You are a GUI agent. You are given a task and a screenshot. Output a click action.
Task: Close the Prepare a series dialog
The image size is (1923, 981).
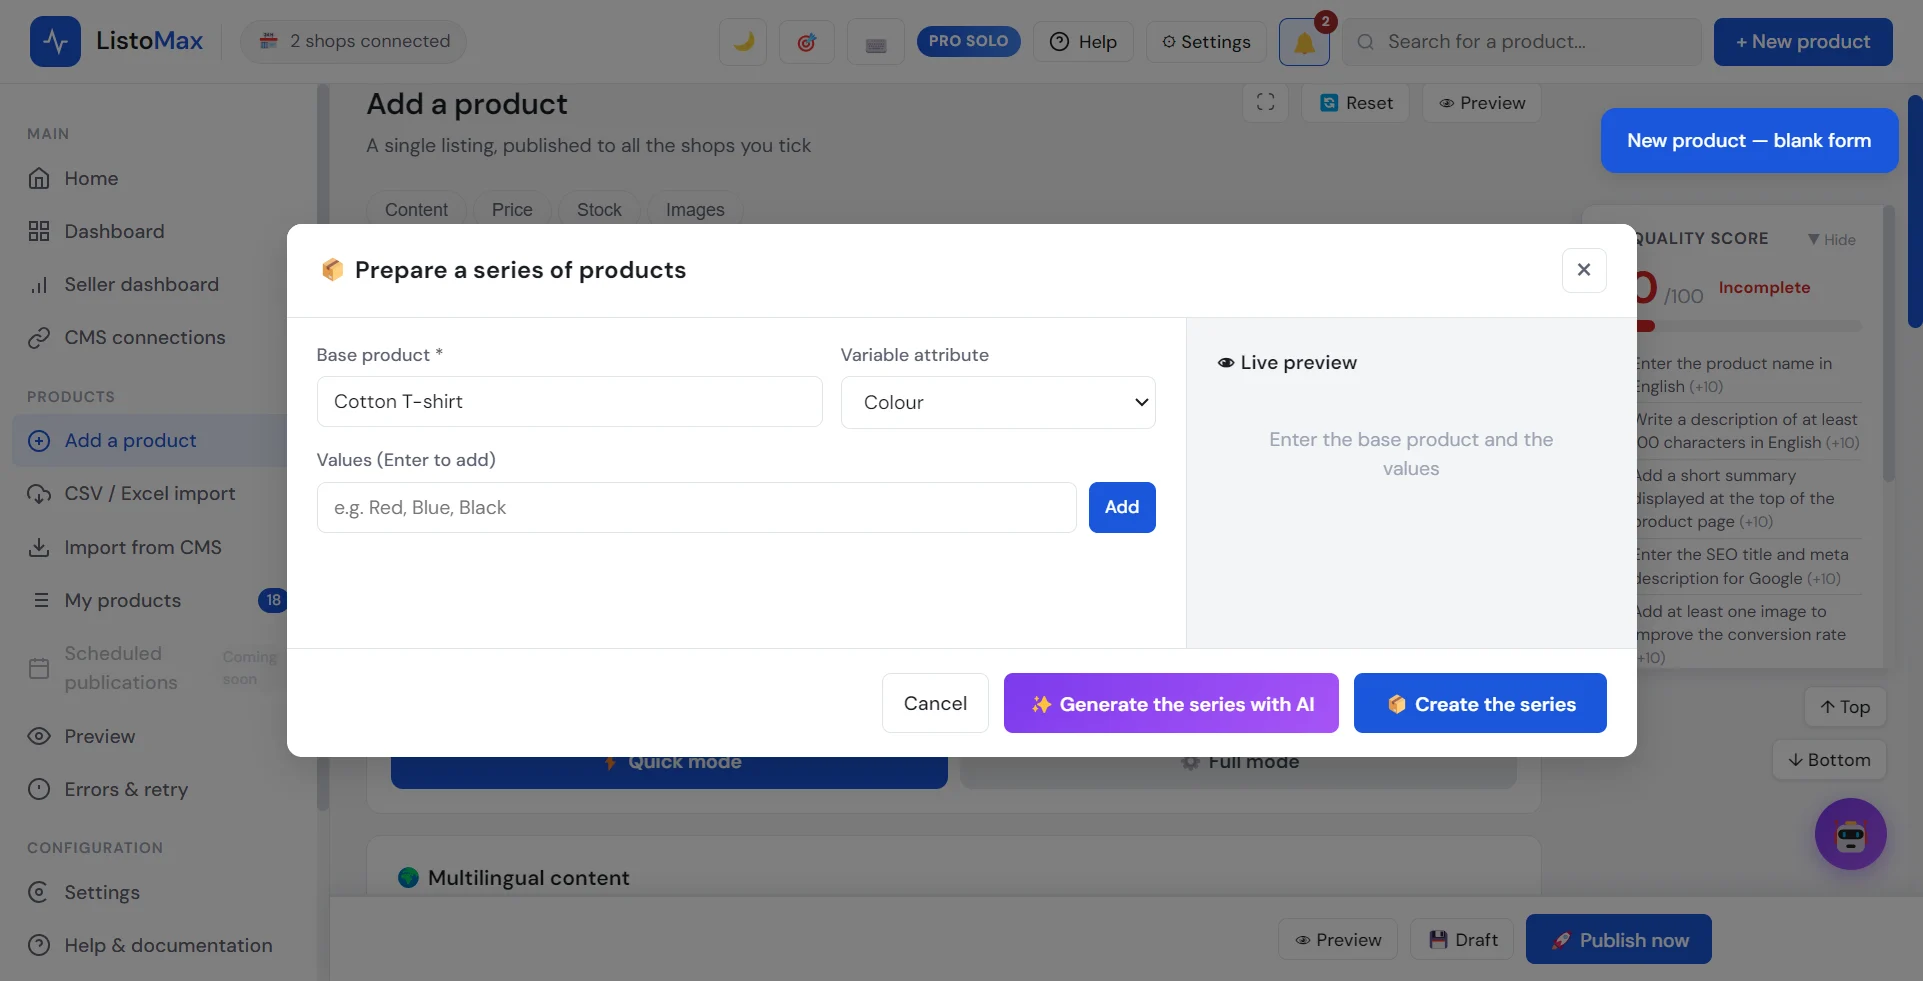1584,270
